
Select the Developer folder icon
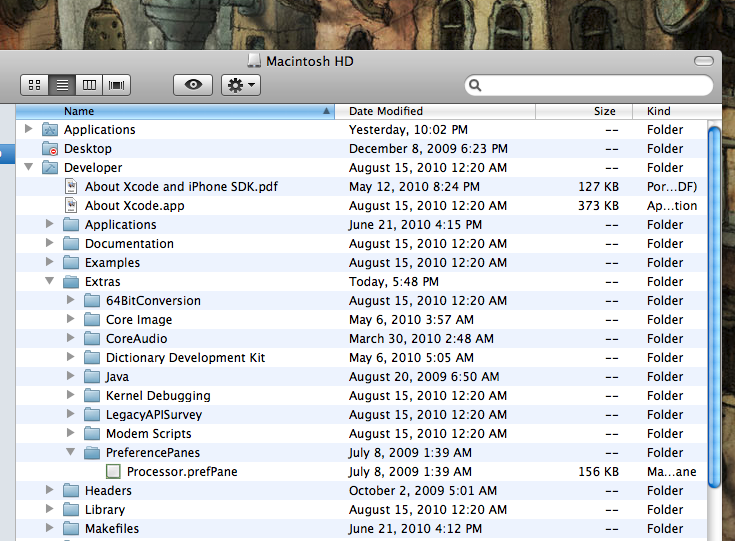pyautogui.click(x=50, y=167)
